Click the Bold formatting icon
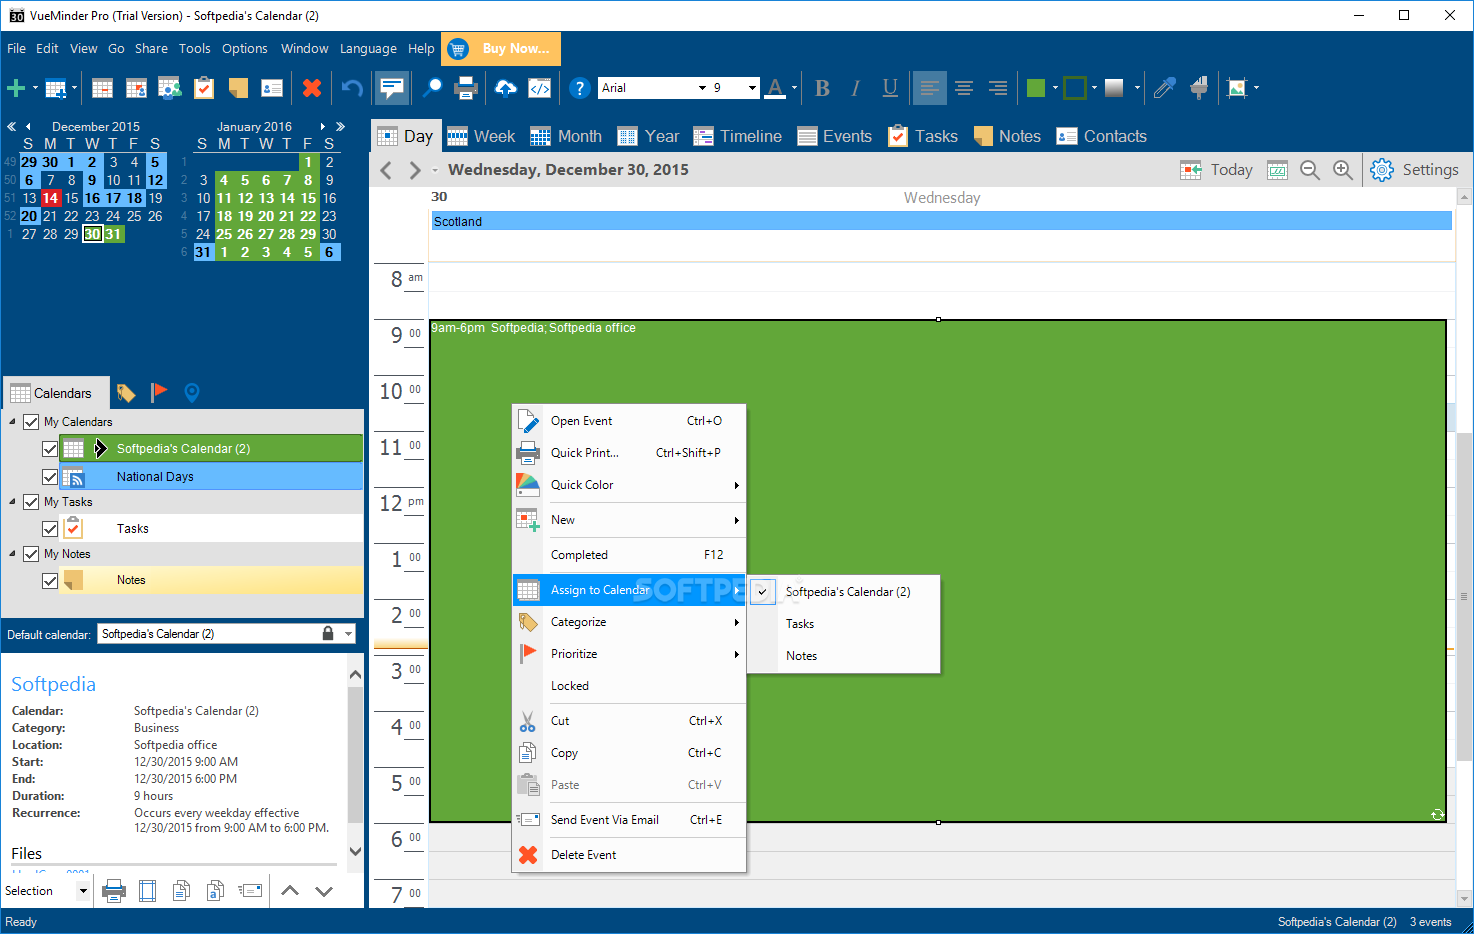 822,88
